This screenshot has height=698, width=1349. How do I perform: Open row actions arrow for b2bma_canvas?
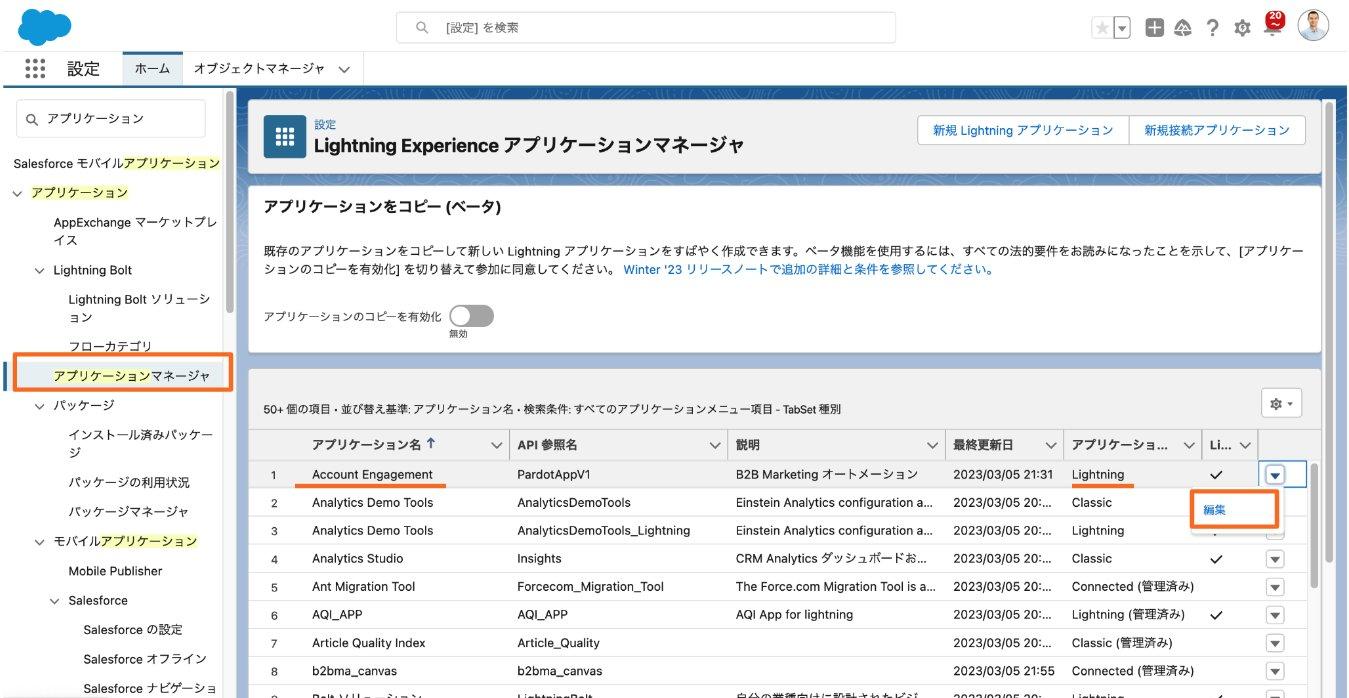pos(1275,671)
